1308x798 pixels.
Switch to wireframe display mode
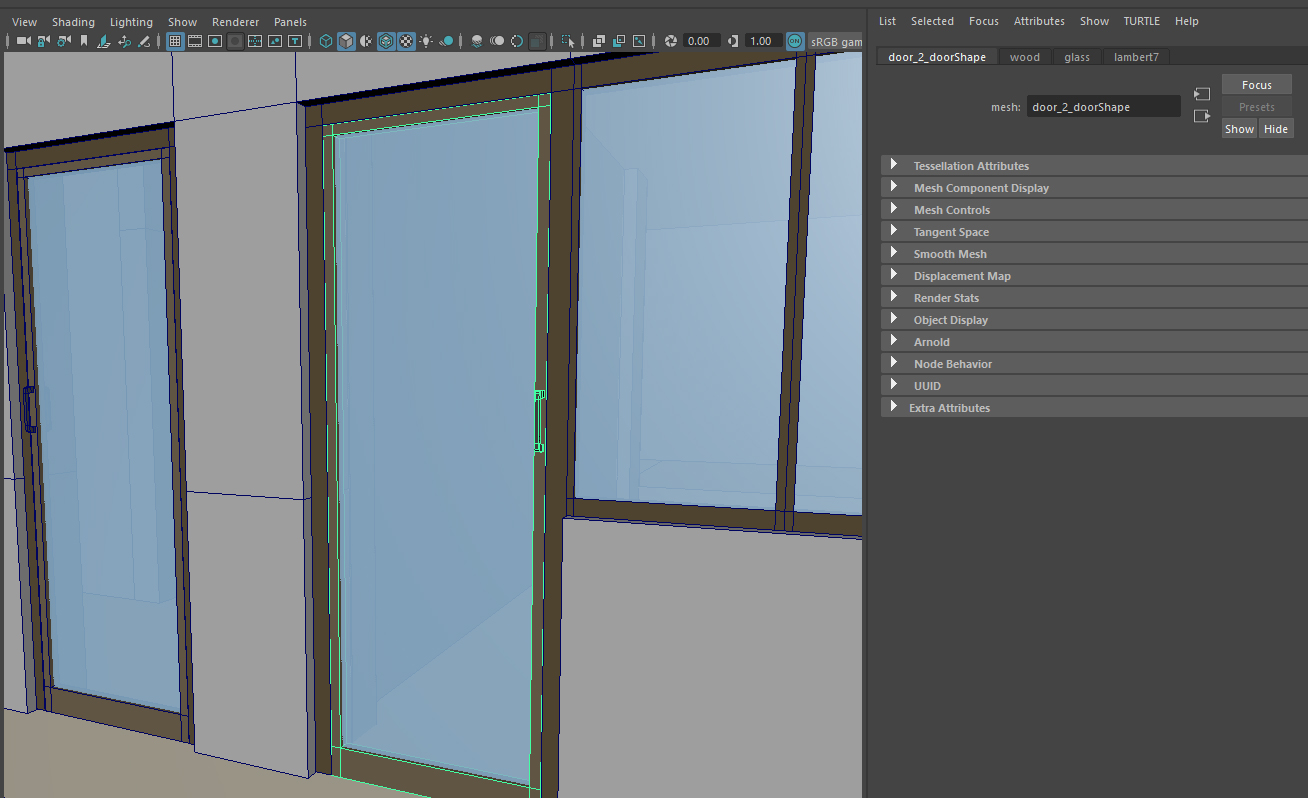(x=324, y=41)
